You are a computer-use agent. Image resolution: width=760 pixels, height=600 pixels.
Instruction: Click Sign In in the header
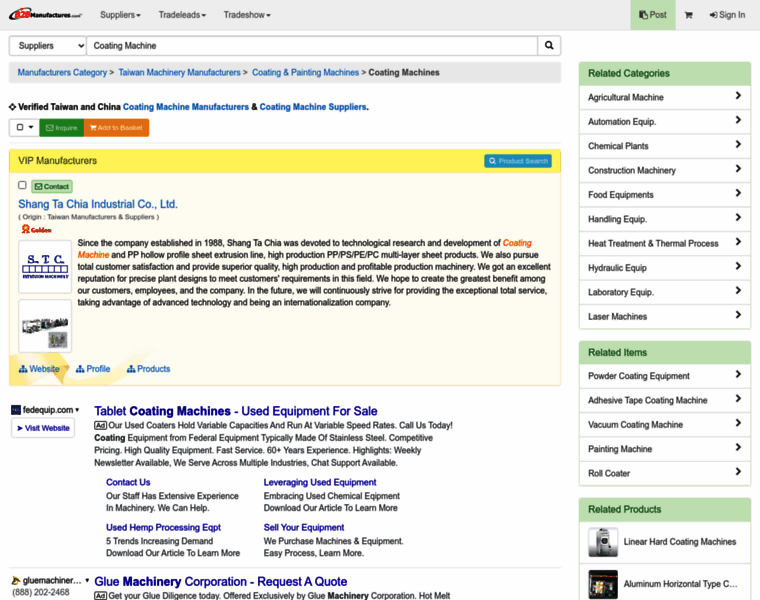pyautogui.click(x=727, y=15)
